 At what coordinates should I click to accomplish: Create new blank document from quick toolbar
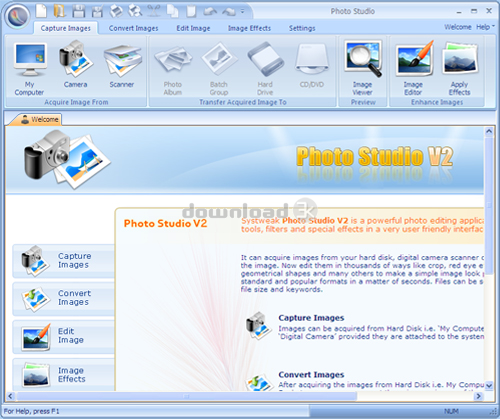pyautogui.click(x=41, y=11)
